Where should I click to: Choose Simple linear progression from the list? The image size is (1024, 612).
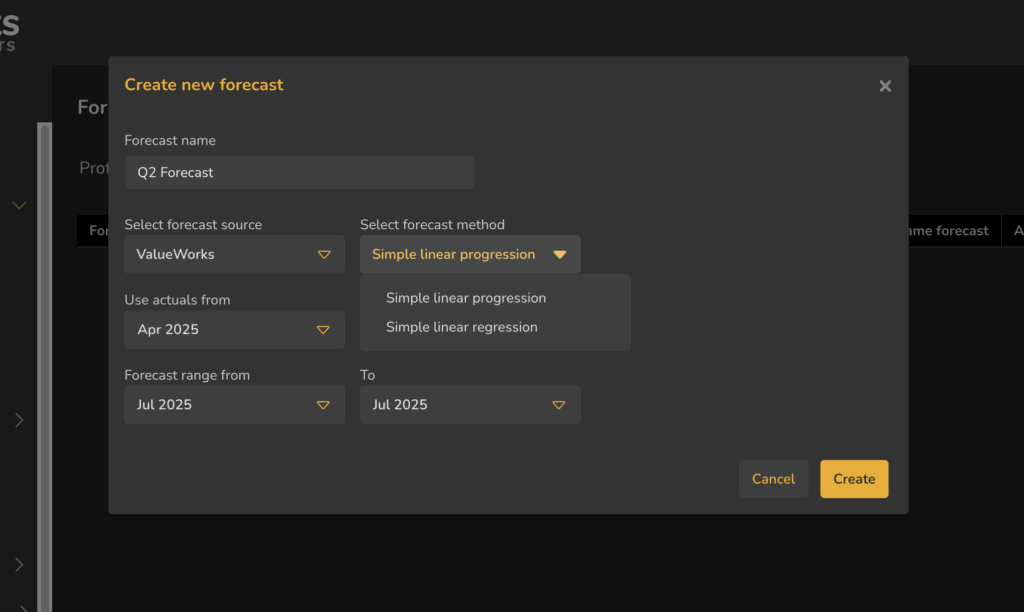pyautogui.click(x=466, y=298)
